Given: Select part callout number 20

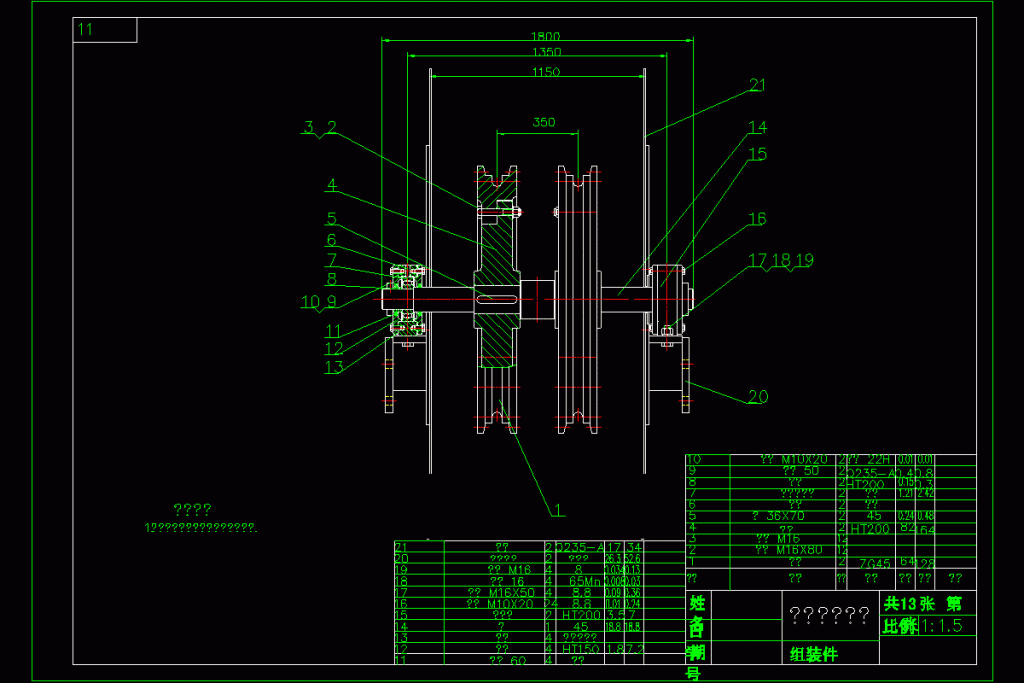Looking at the screenshot, I should (758, 396).
